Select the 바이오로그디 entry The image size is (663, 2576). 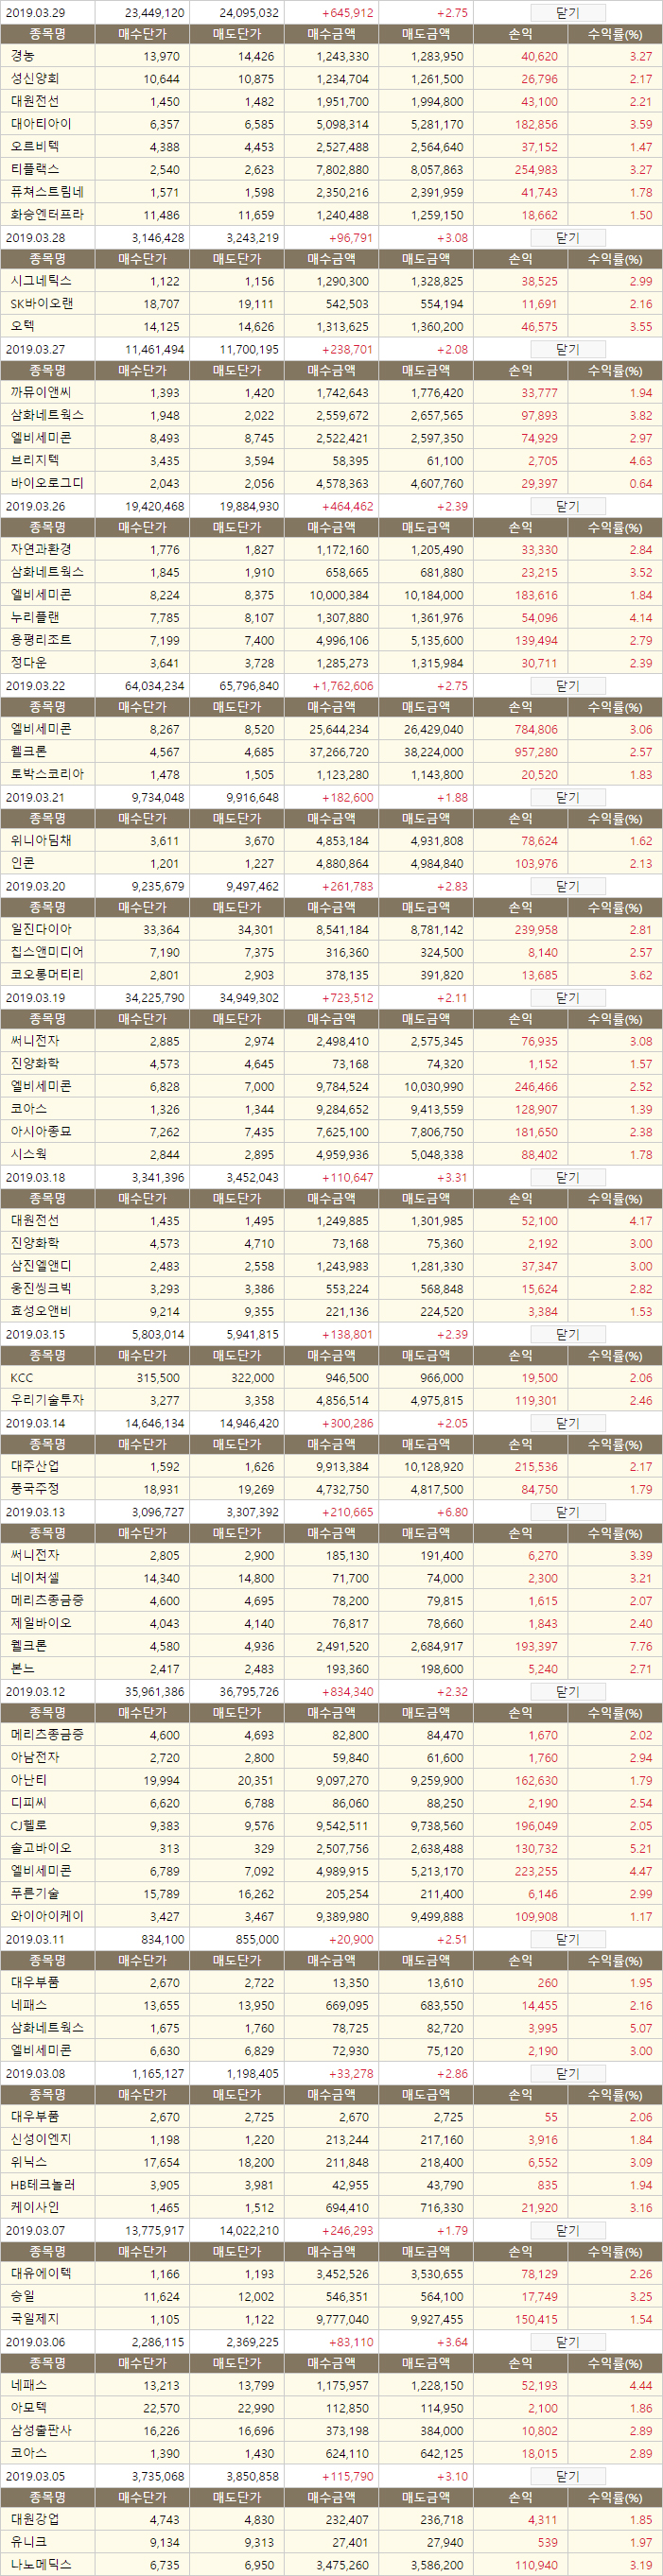[x=331, y=483]
